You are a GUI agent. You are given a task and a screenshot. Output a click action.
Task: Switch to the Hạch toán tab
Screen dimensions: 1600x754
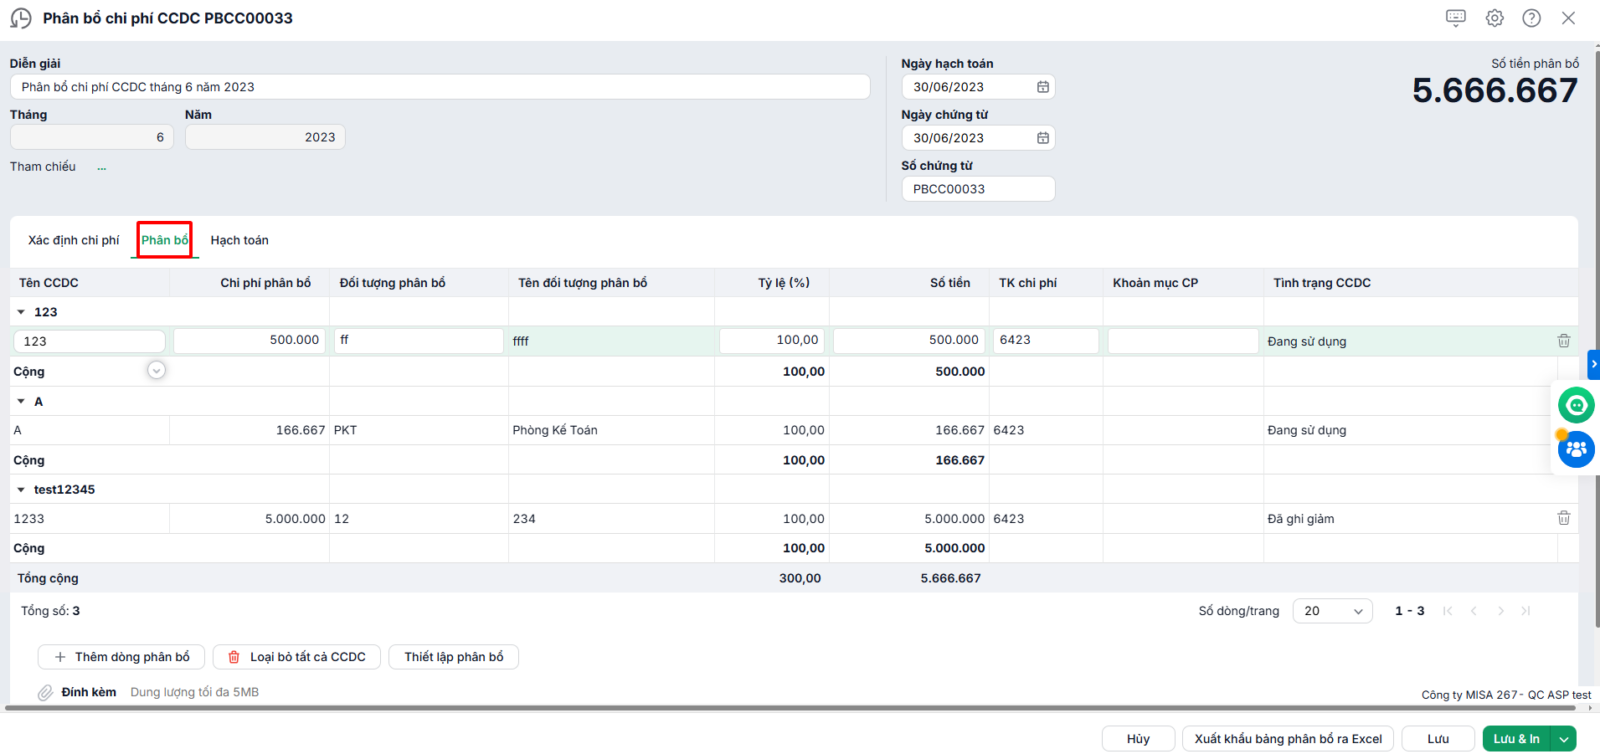pyautogui.click(x=239, y=240)
